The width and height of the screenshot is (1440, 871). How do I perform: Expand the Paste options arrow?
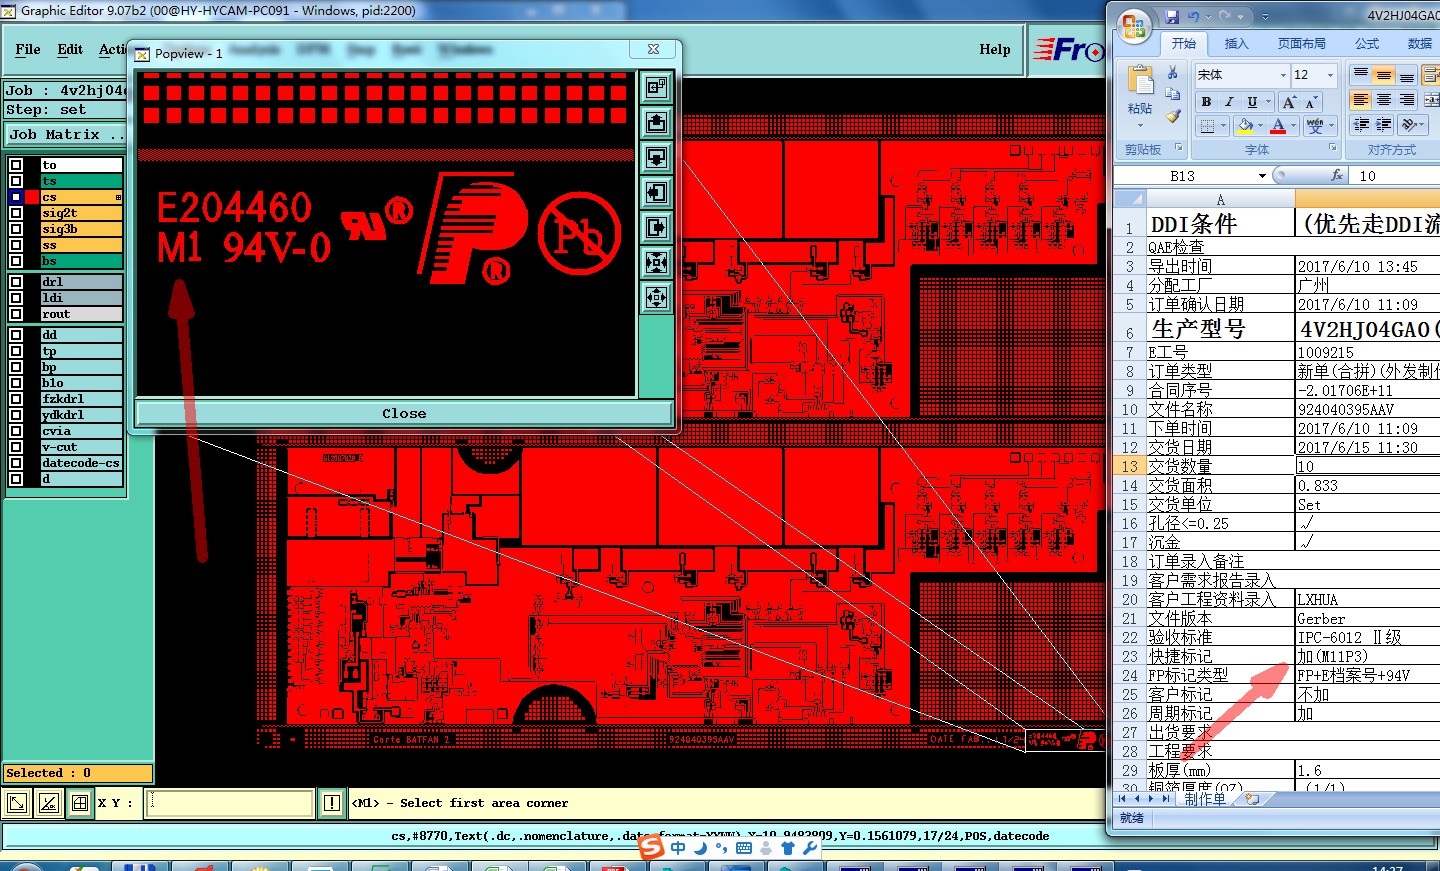pyautogui.click(x=1140, y=124)
